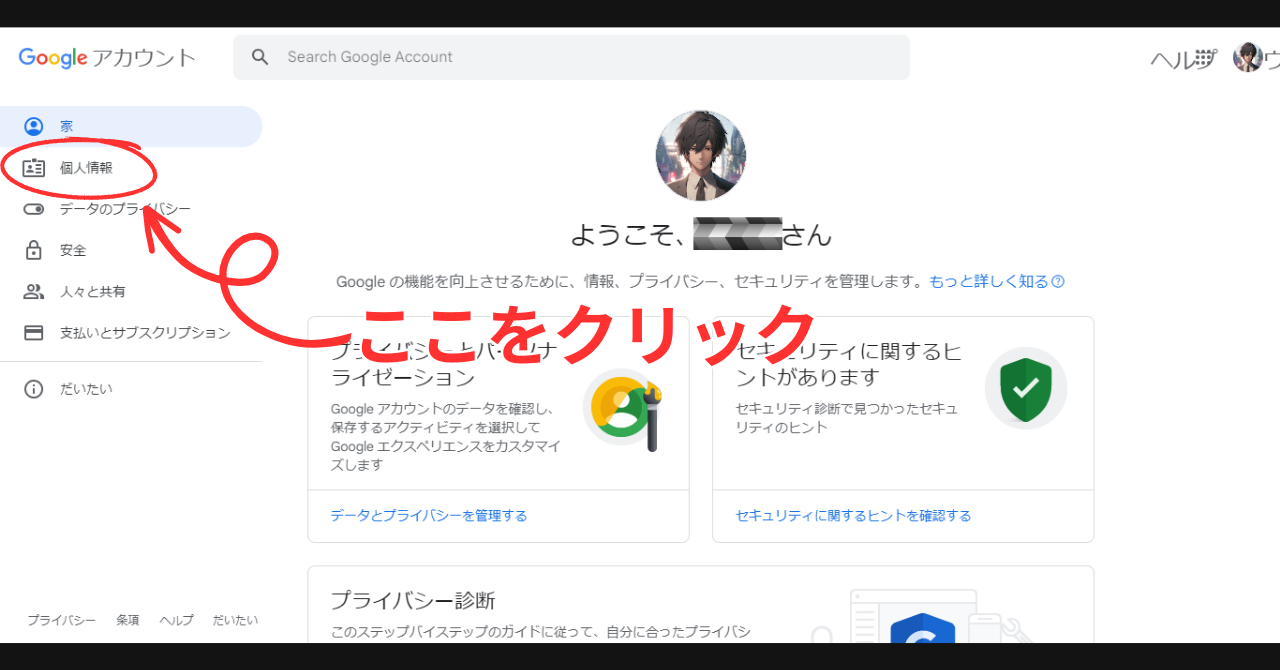Click the card icon beside 支払いとサブスクリプション

(x=33, y=331)
